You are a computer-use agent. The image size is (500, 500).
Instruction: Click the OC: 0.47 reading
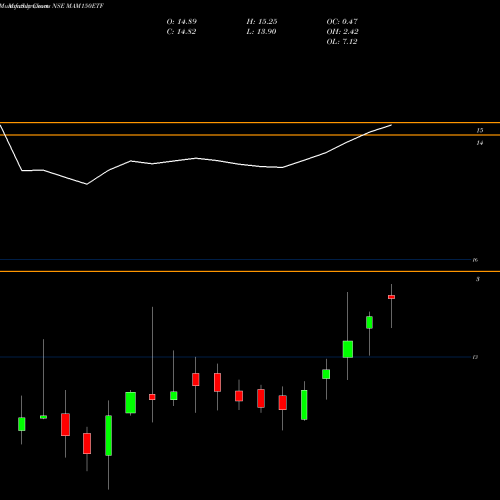click(342, 22)
